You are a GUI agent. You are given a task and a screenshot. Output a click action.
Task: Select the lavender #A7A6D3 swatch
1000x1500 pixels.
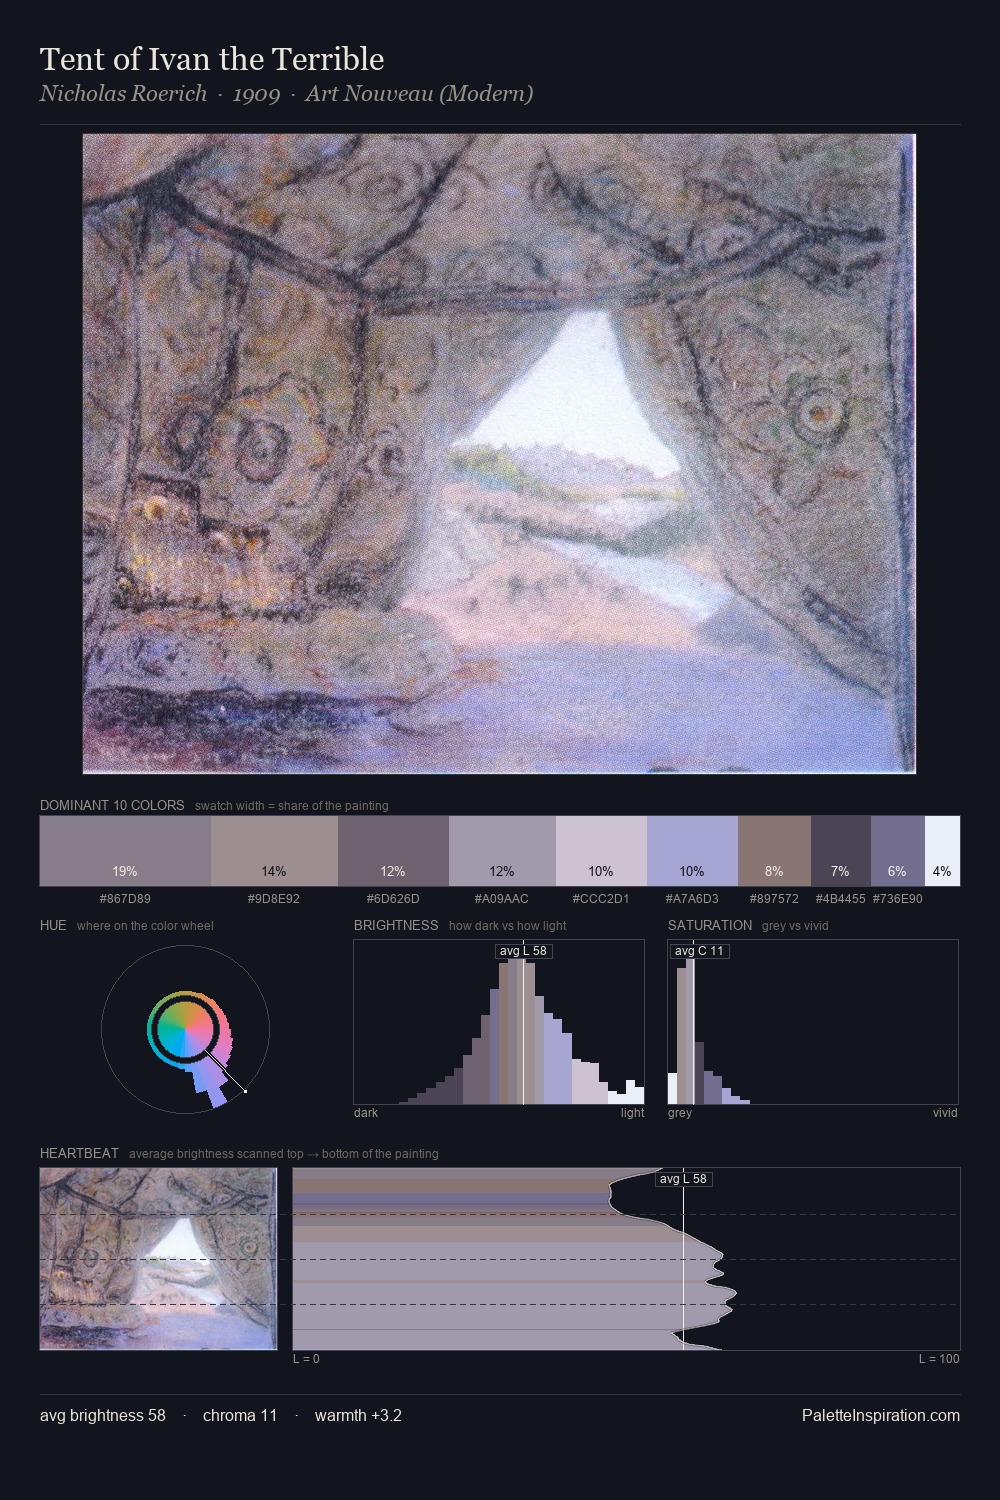pos(692,851)
